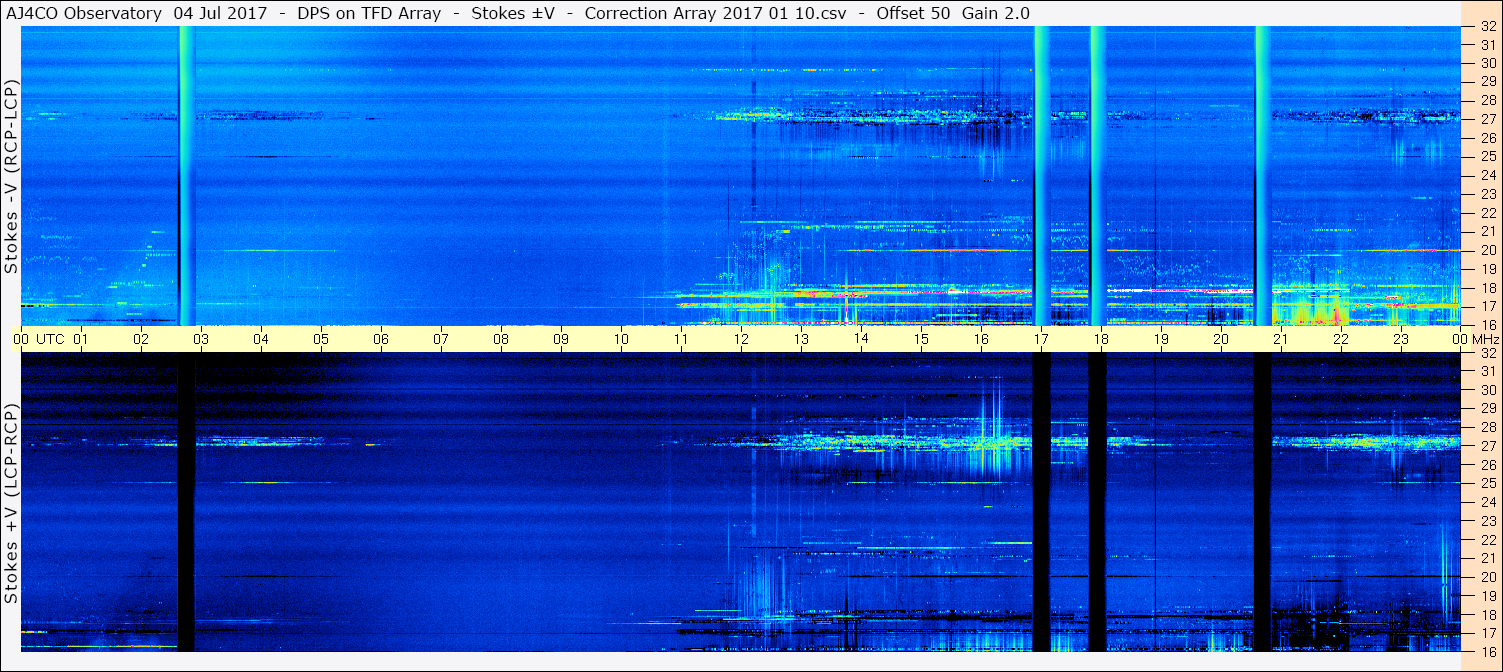This screenshot has height=672, width=1503.
Task: Click the 13 hour tick label
Action: pyautogui.click(x=801, y=339)
